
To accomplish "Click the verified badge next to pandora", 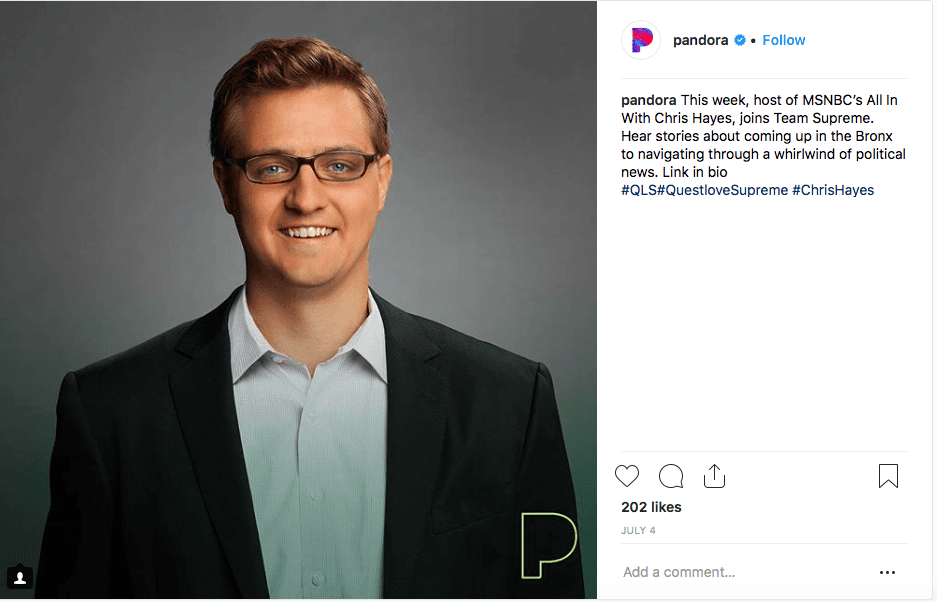I will [x=740, y=40].
